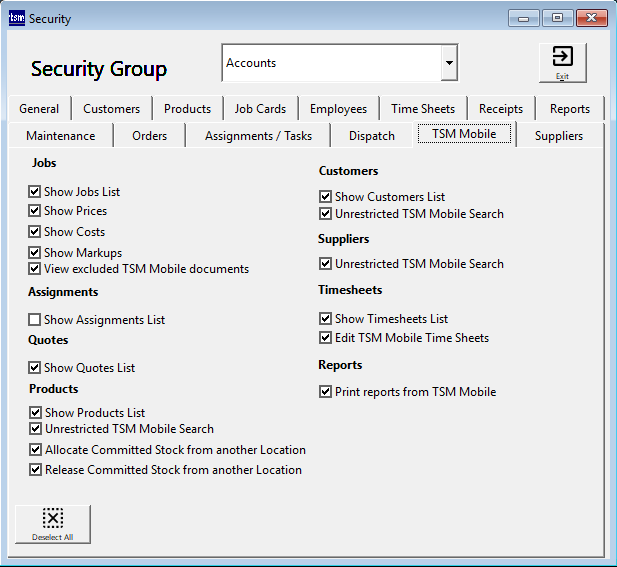This screenshot has width=617, height=567.
Task: Maximize the Security window
Action: pyautogui.click(x=557, y=18)
